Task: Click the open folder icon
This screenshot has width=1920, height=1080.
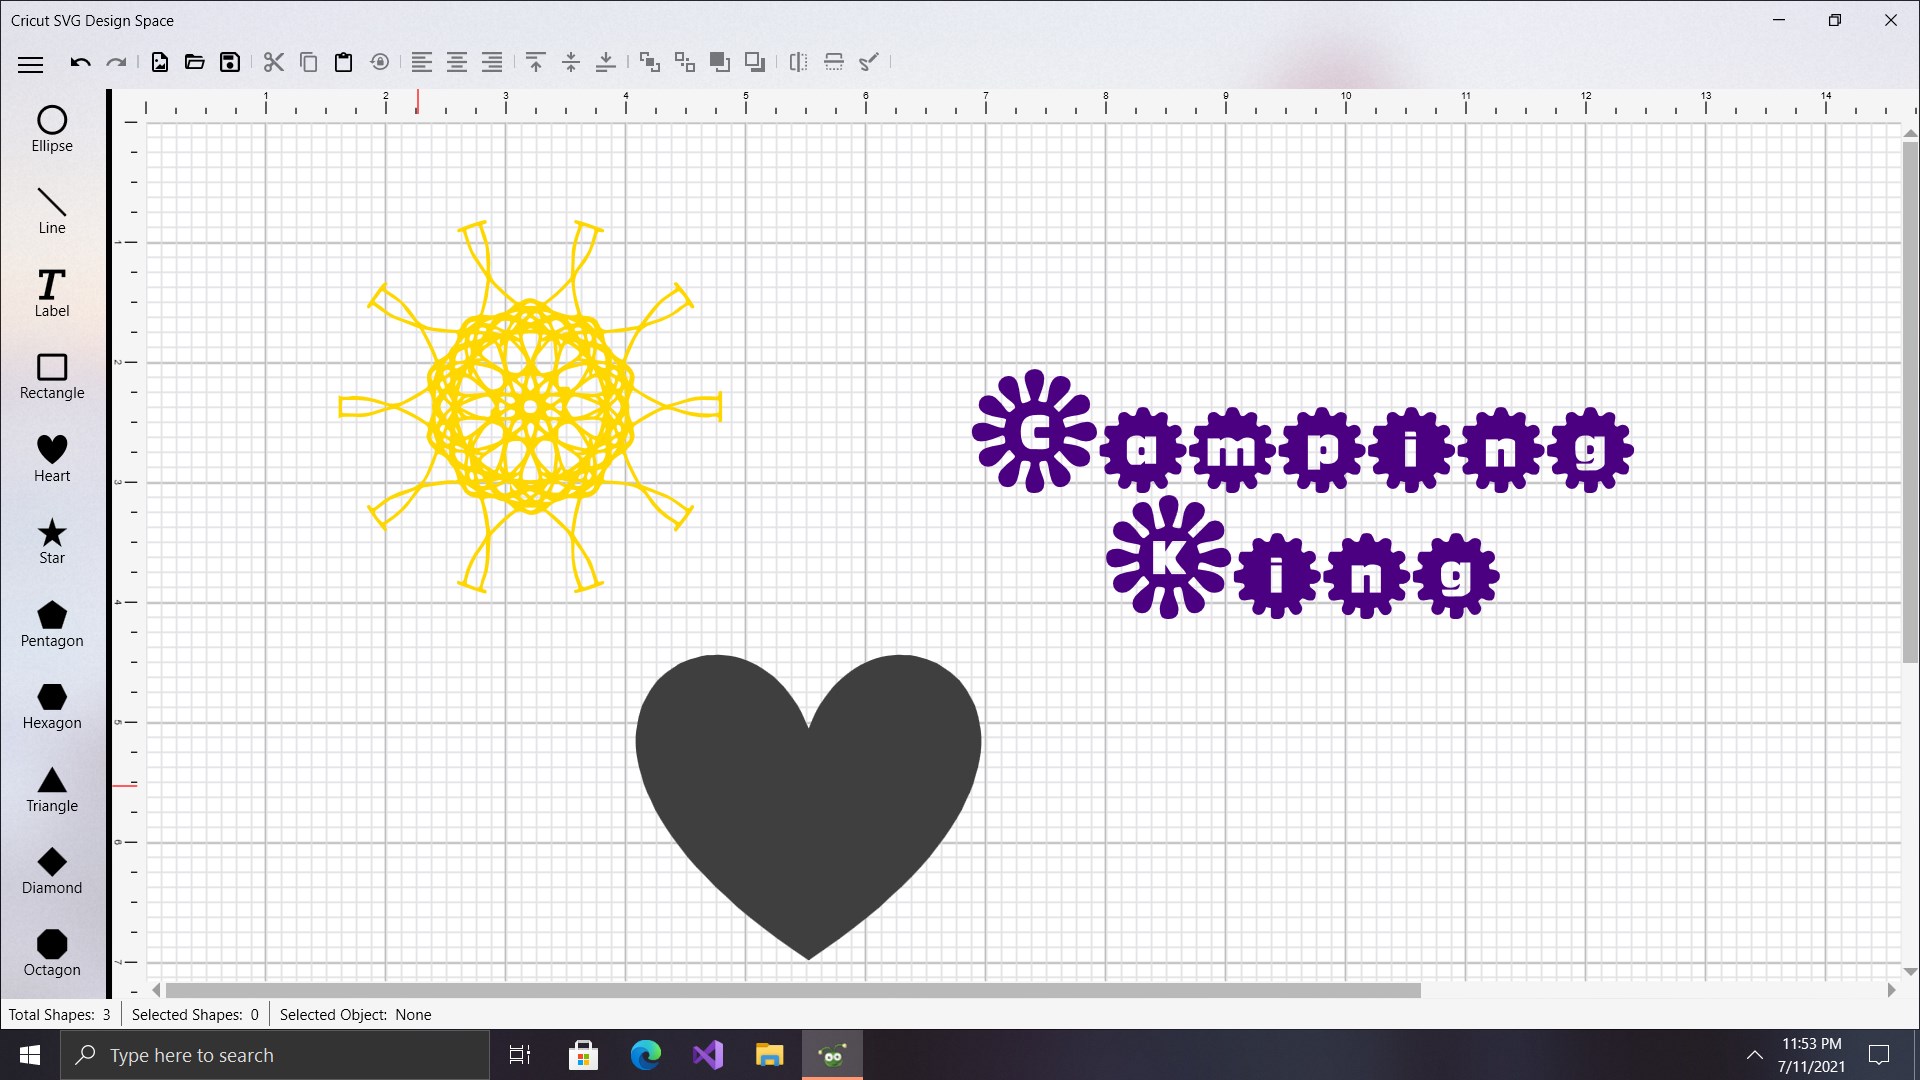Action: (195, 62)
